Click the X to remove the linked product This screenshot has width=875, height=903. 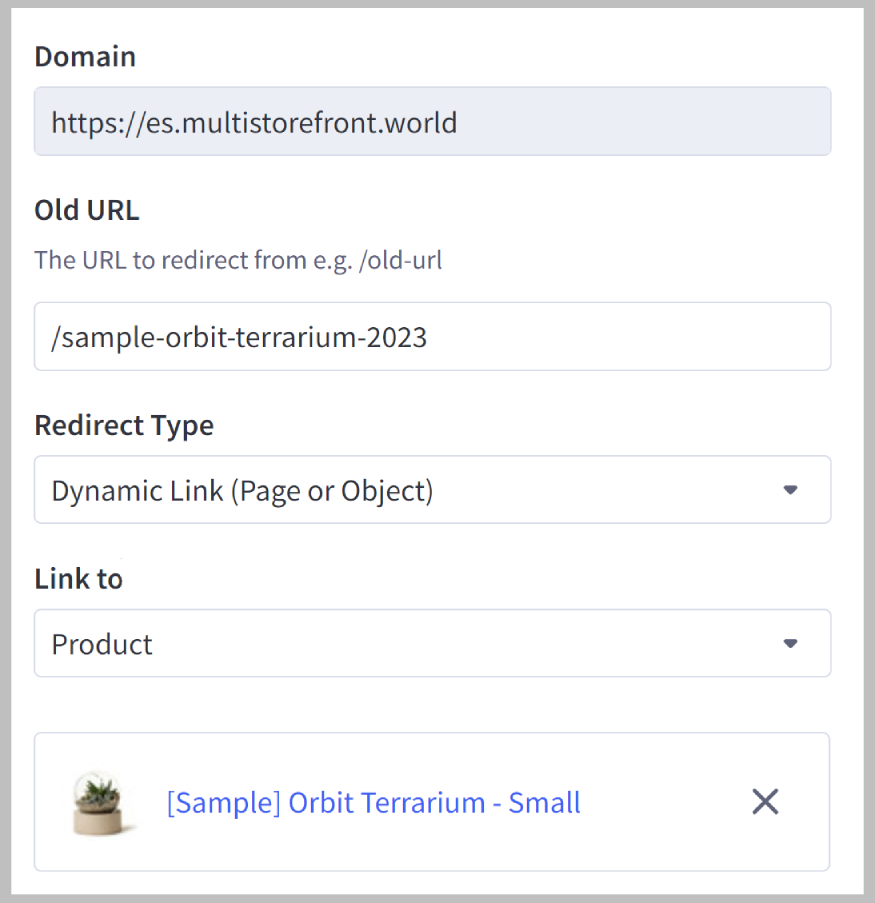(765, 801)
